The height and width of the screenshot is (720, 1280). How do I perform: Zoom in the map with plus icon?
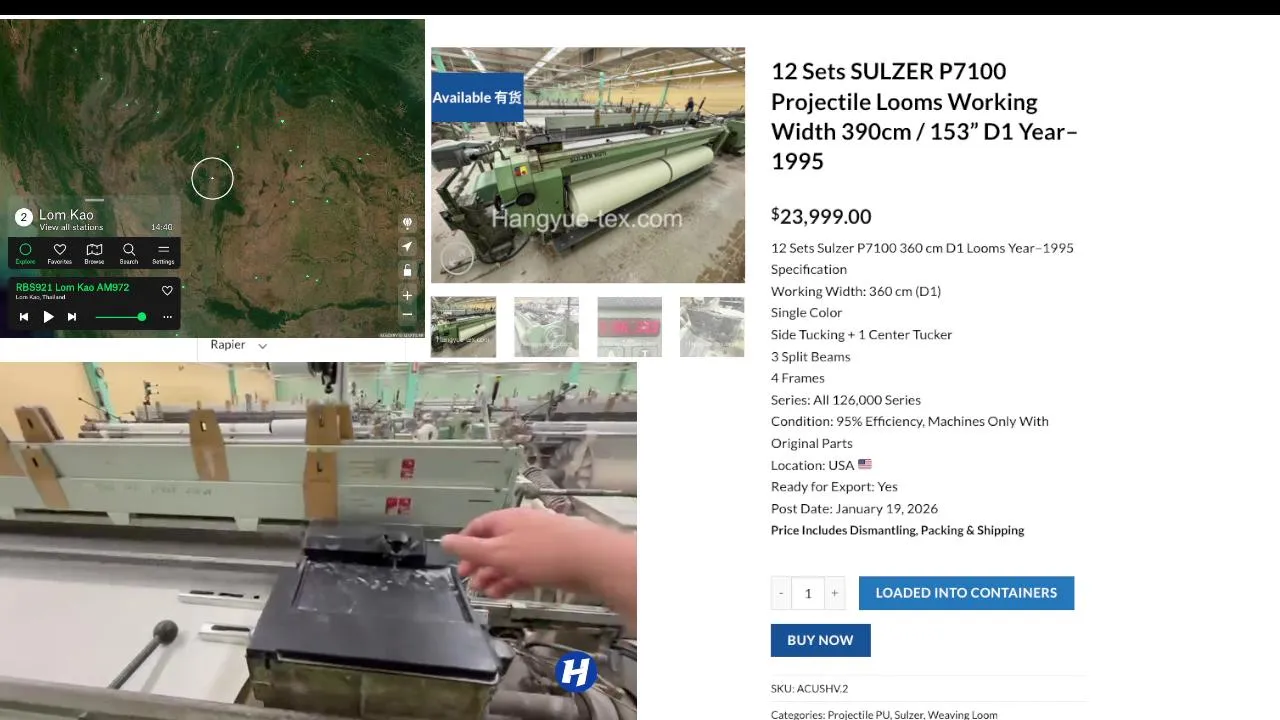click(407, 295)
